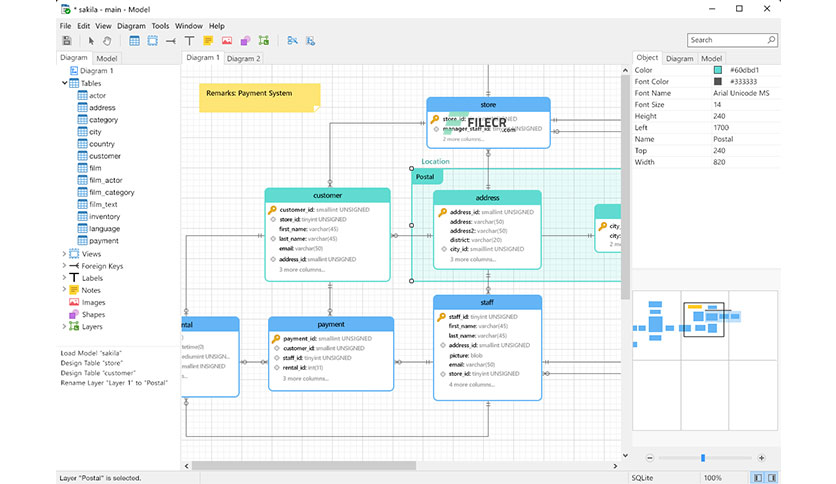Screen dimensions: 836x484
Task: Click the Width value 820
Action: click(x=719, y=162)
